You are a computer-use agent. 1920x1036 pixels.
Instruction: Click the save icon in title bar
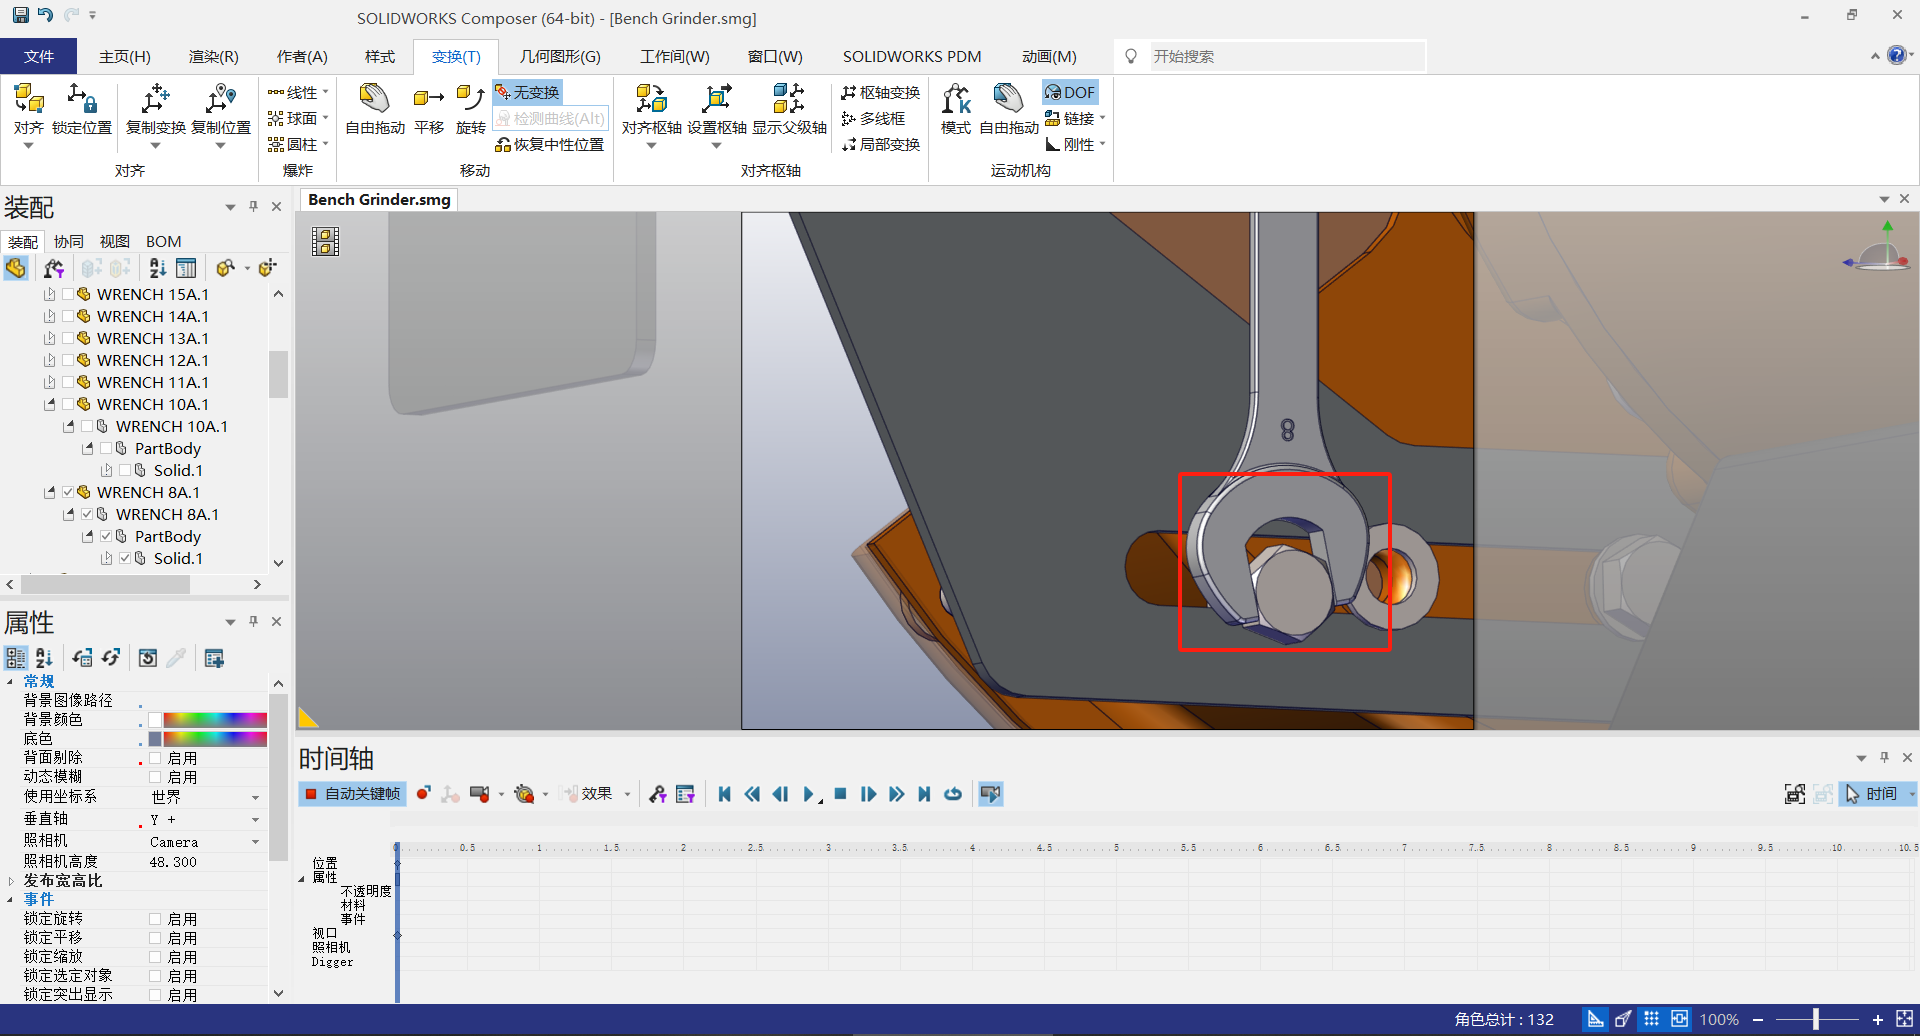coord(20,15)
